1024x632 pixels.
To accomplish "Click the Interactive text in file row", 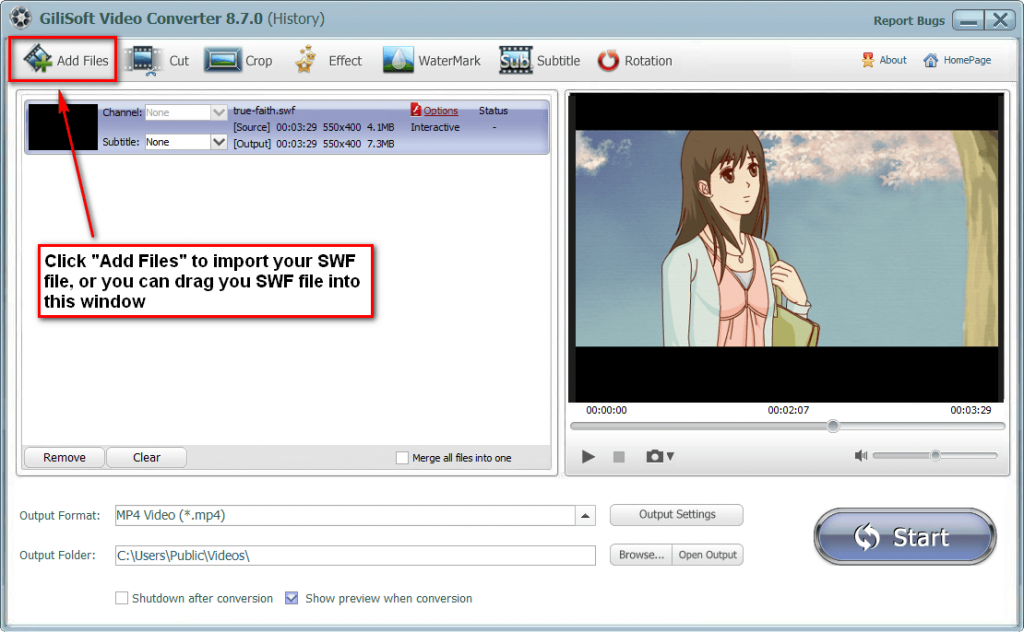I will click(x=435, y=127).
